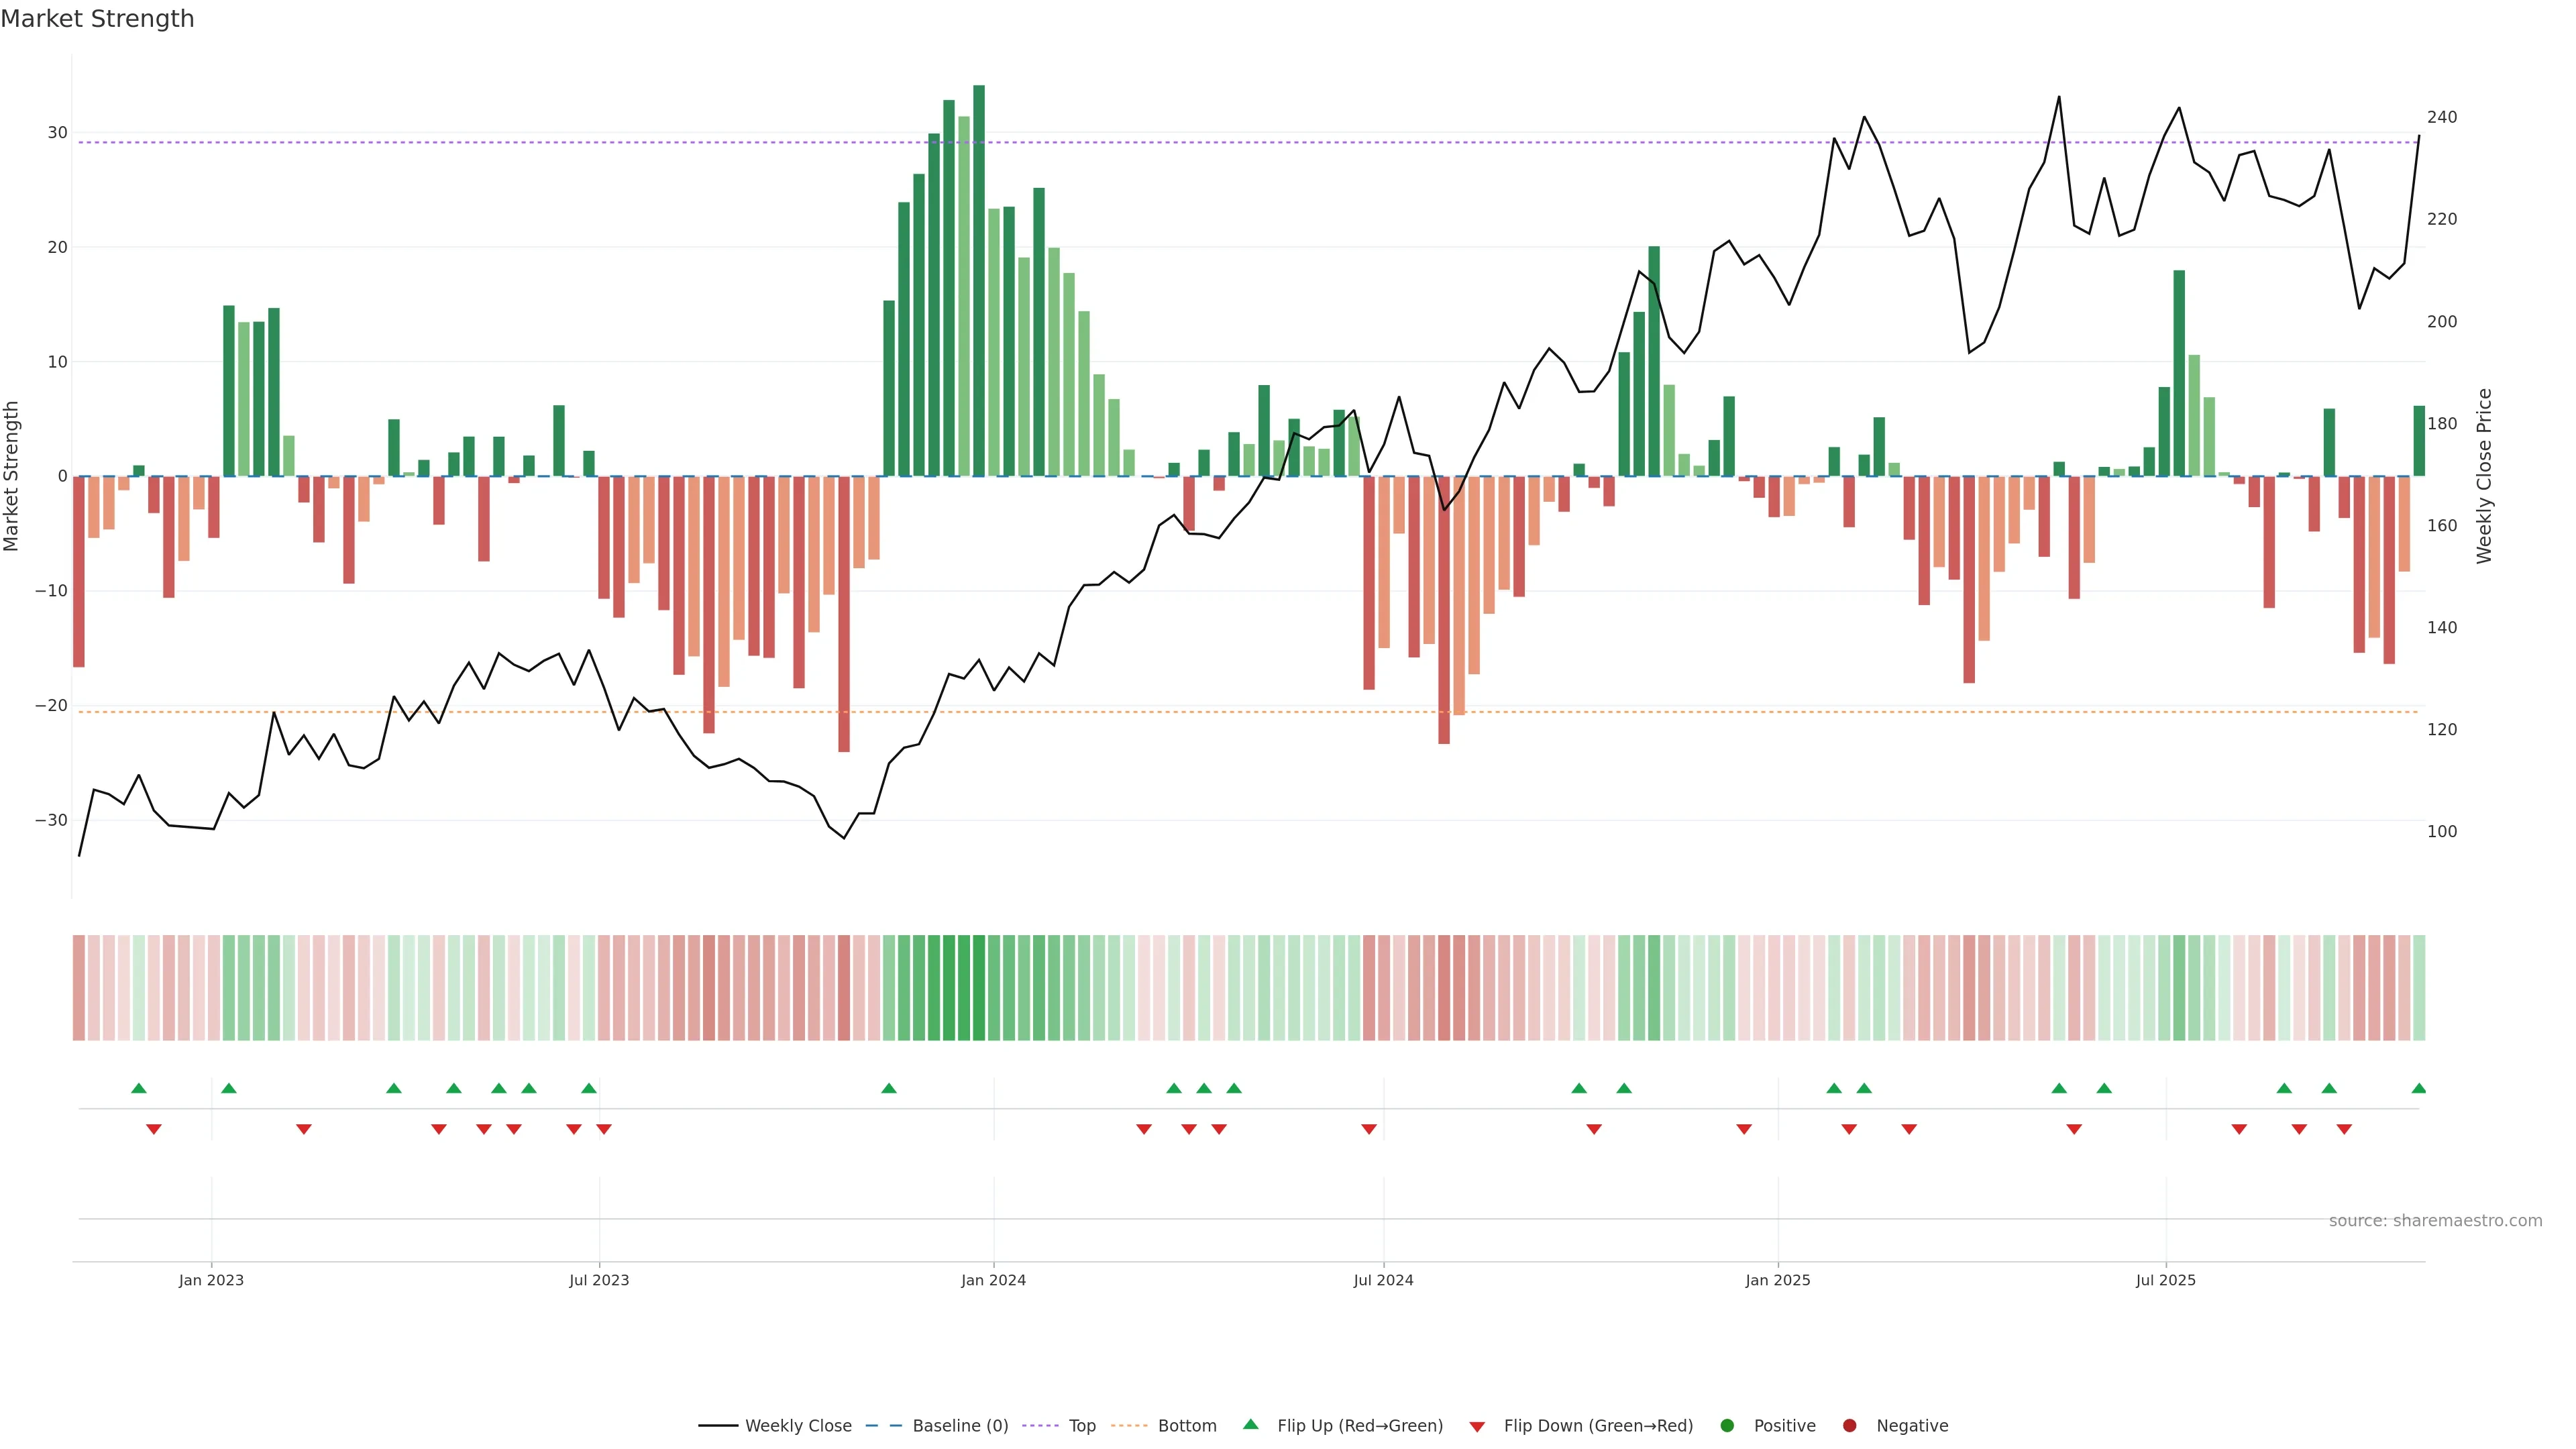Viewport: 2576px width, 1449px height.
Task: Click the Flip Up green triangle legend icon
Action: [x=1250, y=1425]
